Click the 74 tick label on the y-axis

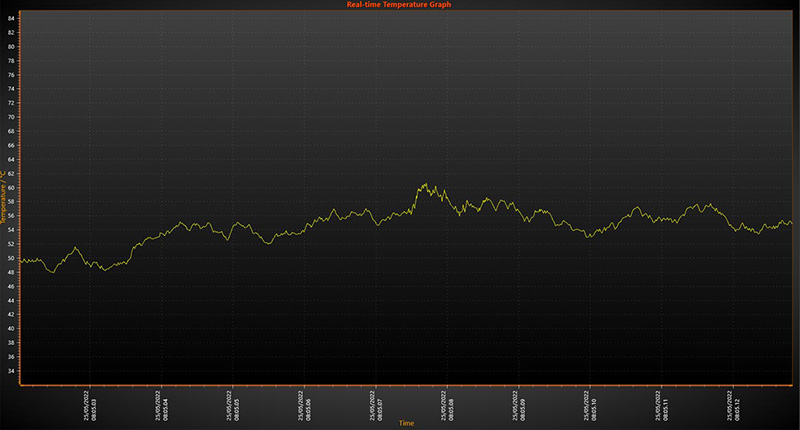click(11, 89)
